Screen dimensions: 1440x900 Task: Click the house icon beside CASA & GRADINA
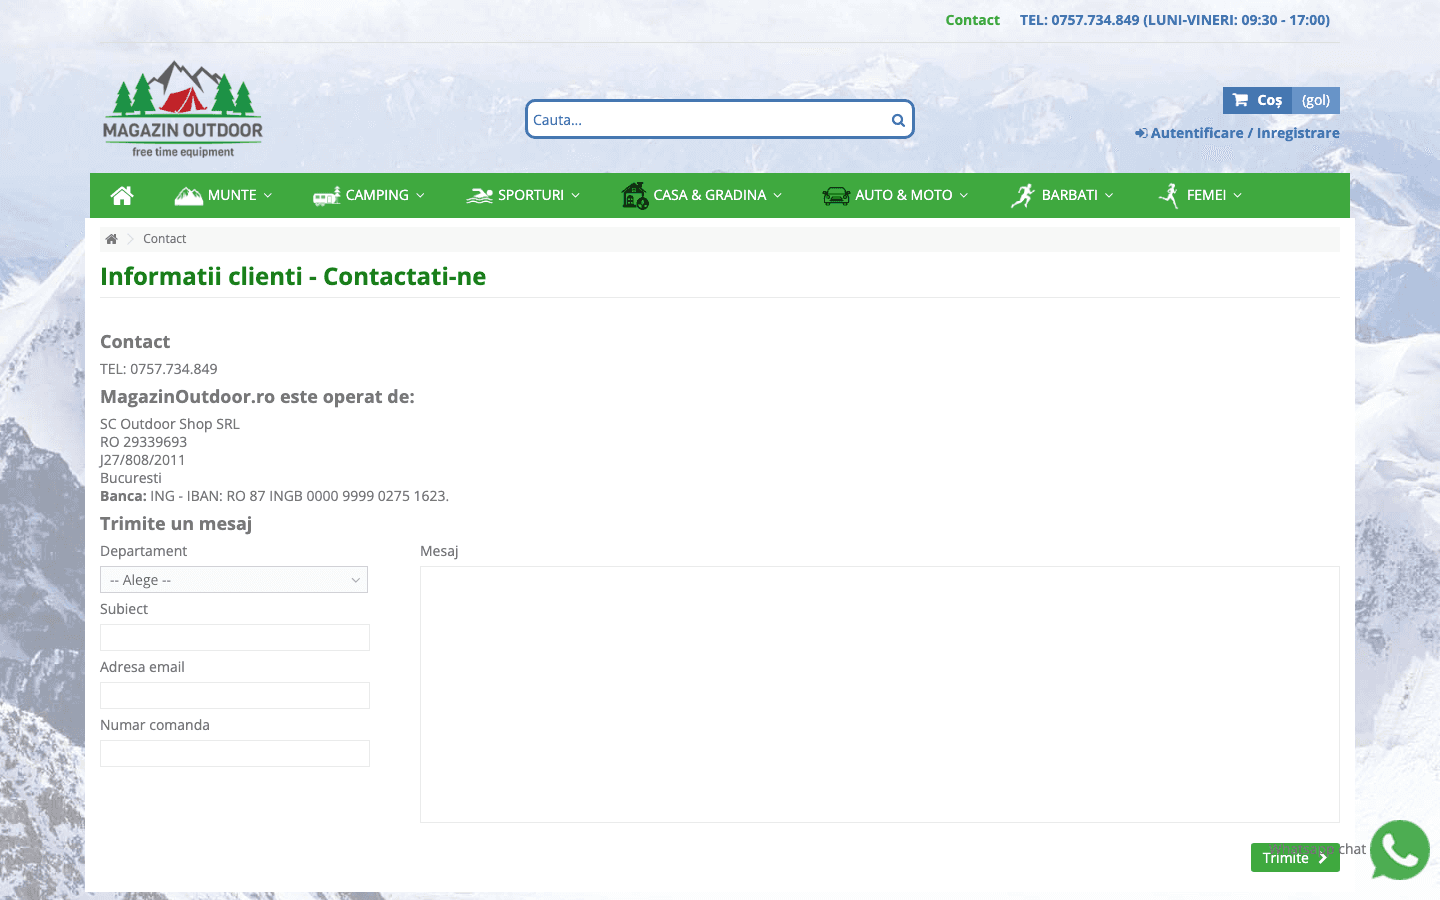[x=634, y=195]
